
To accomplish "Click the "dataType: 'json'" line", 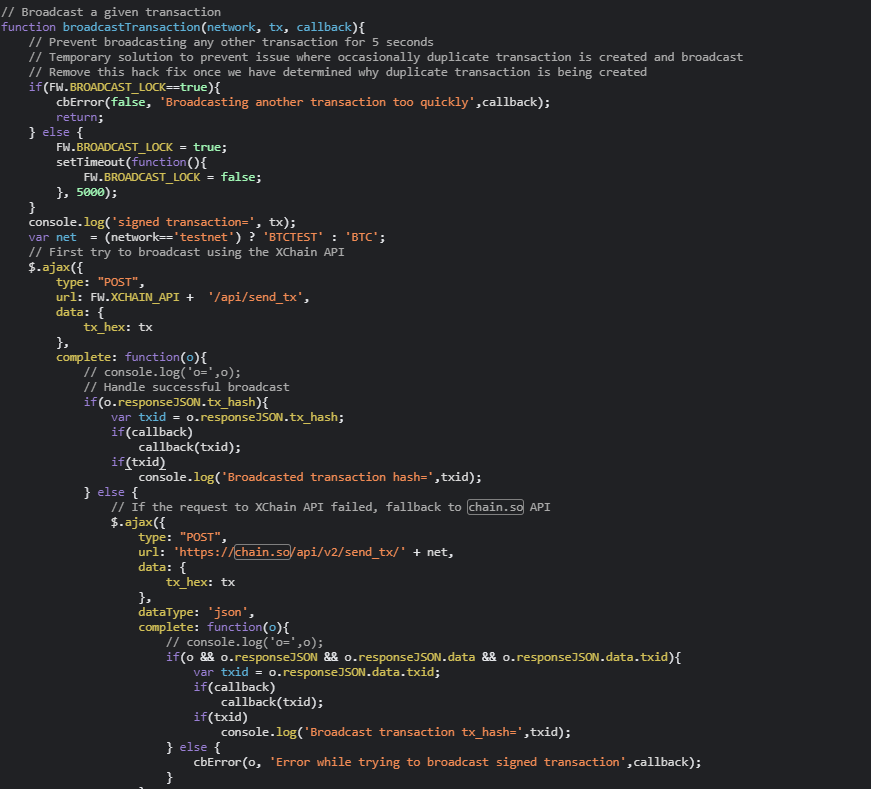I will pyautogui.click(x=196, y=612).
